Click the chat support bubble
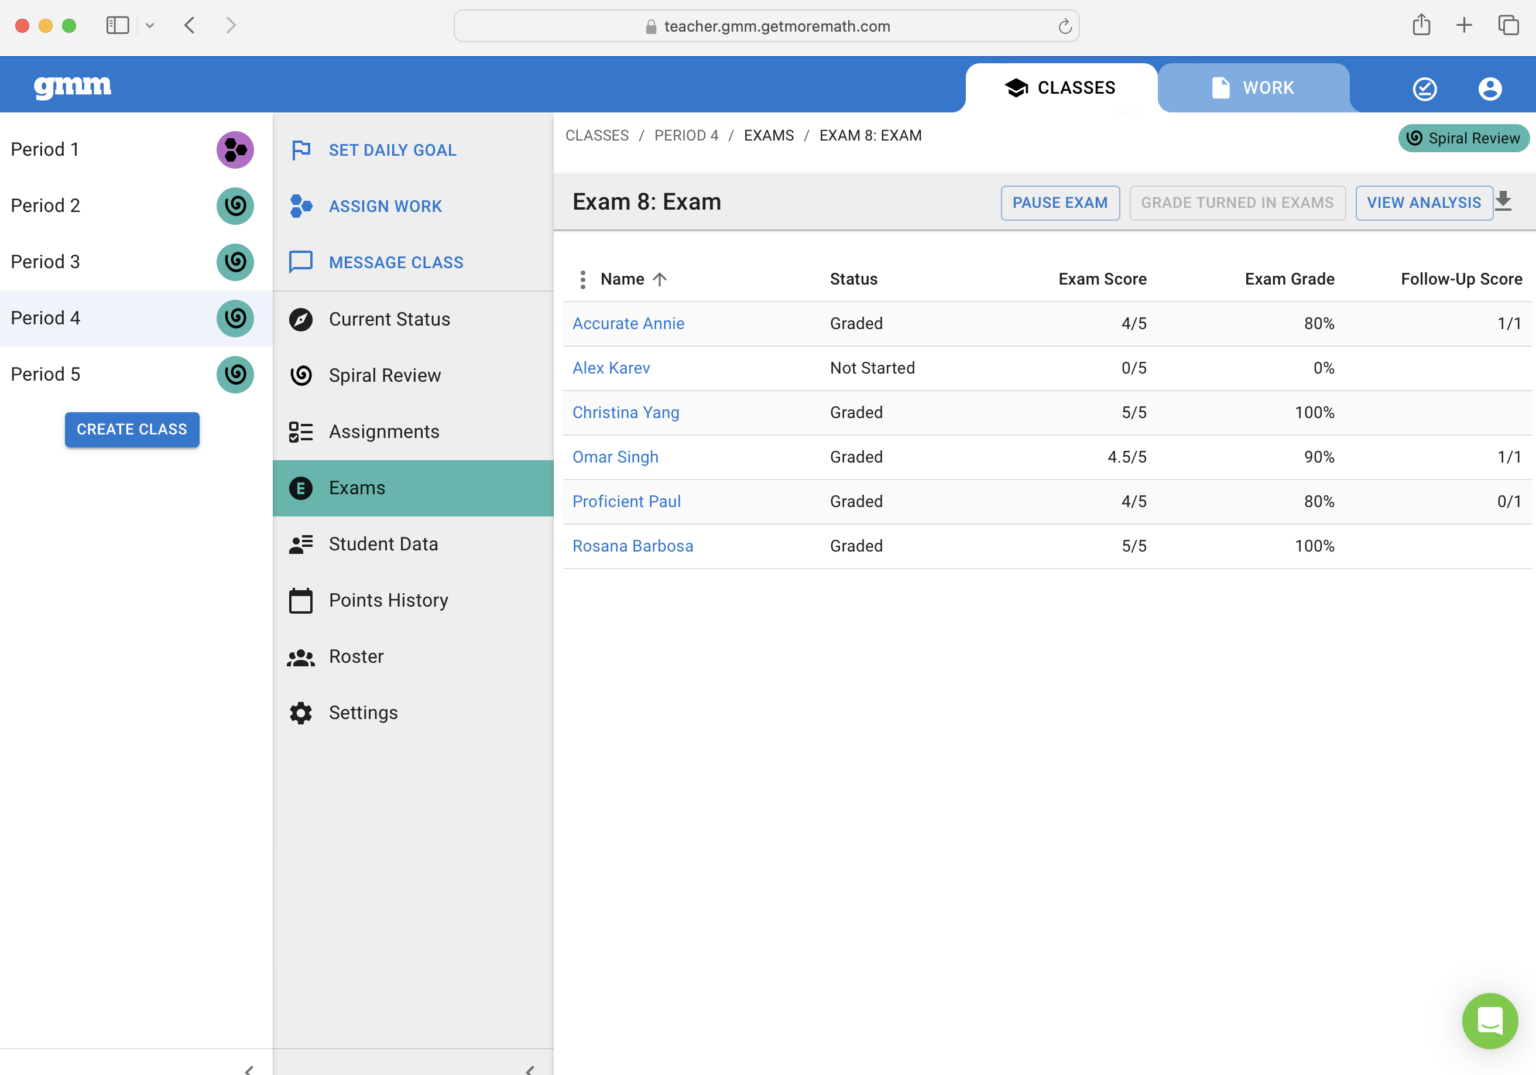 1490,1021
